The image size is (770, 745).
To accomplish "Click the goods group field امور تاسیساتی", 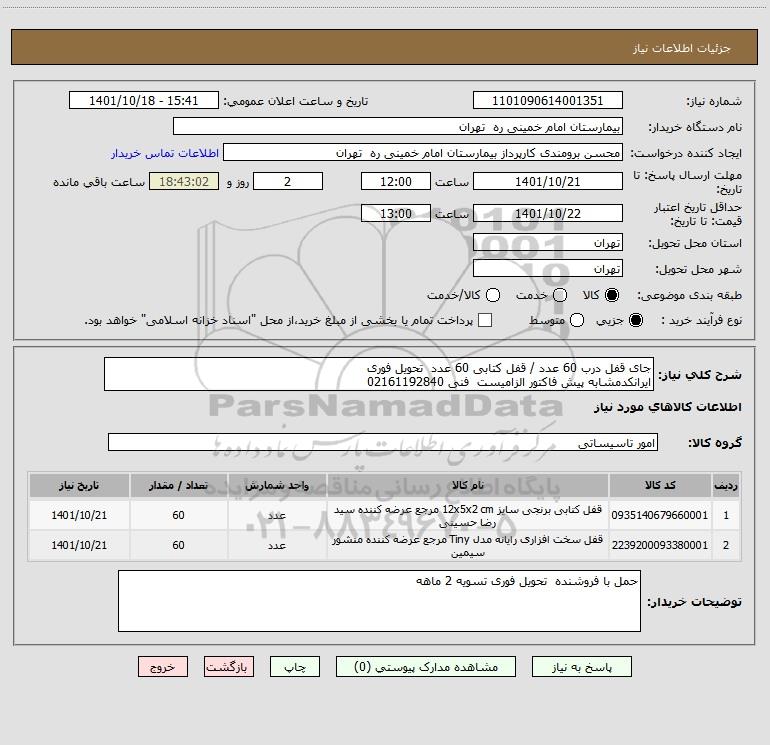I will coord(383,442).
